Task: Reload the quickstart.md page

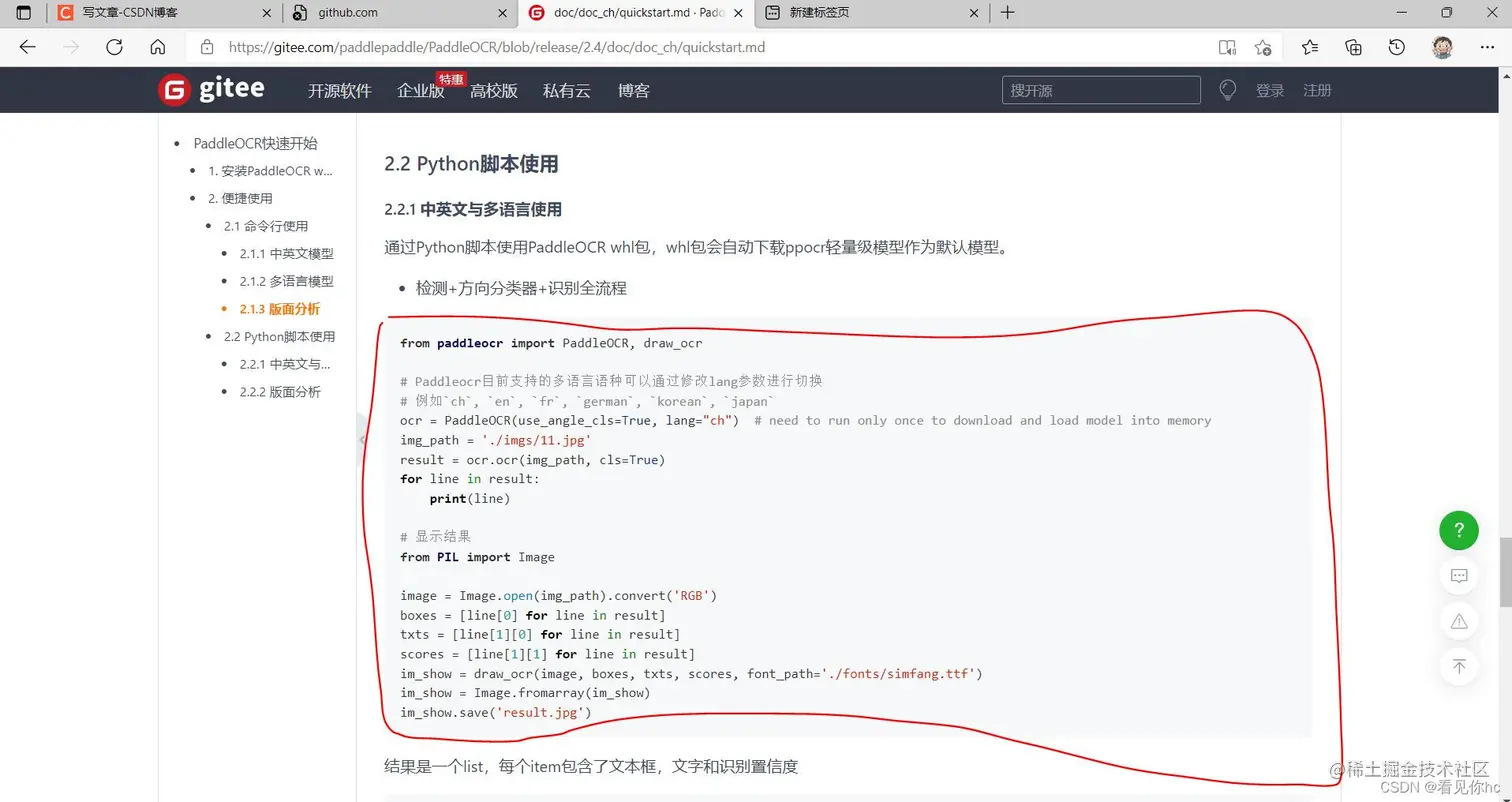Action: coord(114,47)
